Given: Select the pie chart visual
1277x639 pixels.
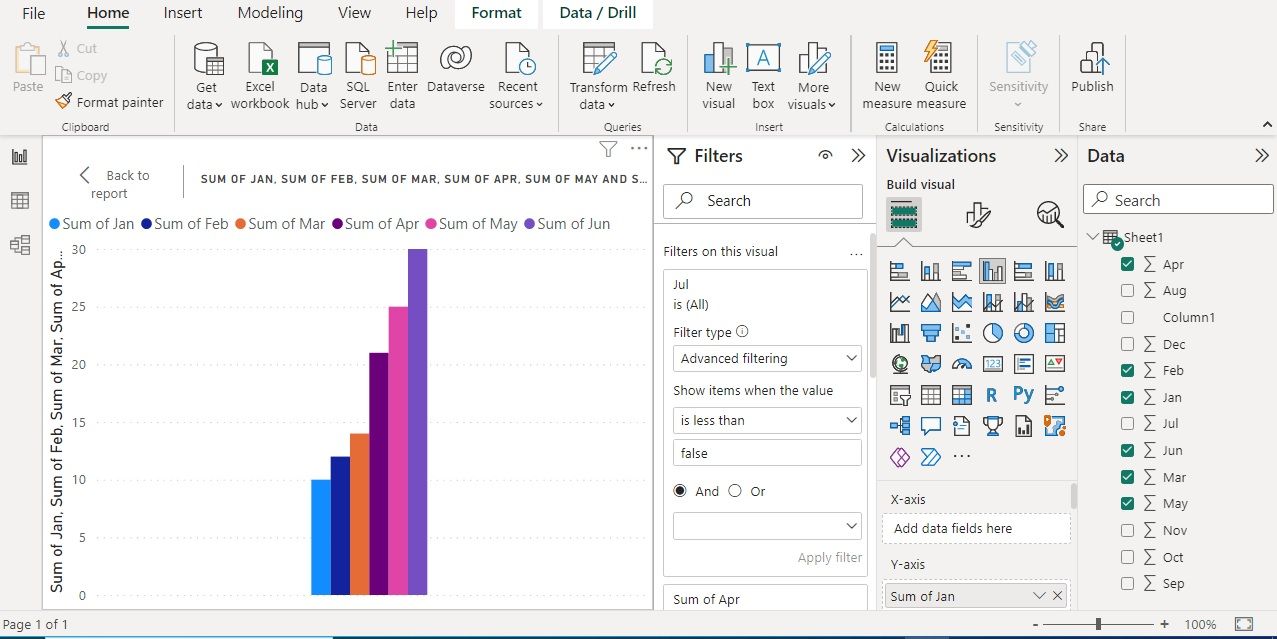Looking at the screenshot, I should (992, 332).
